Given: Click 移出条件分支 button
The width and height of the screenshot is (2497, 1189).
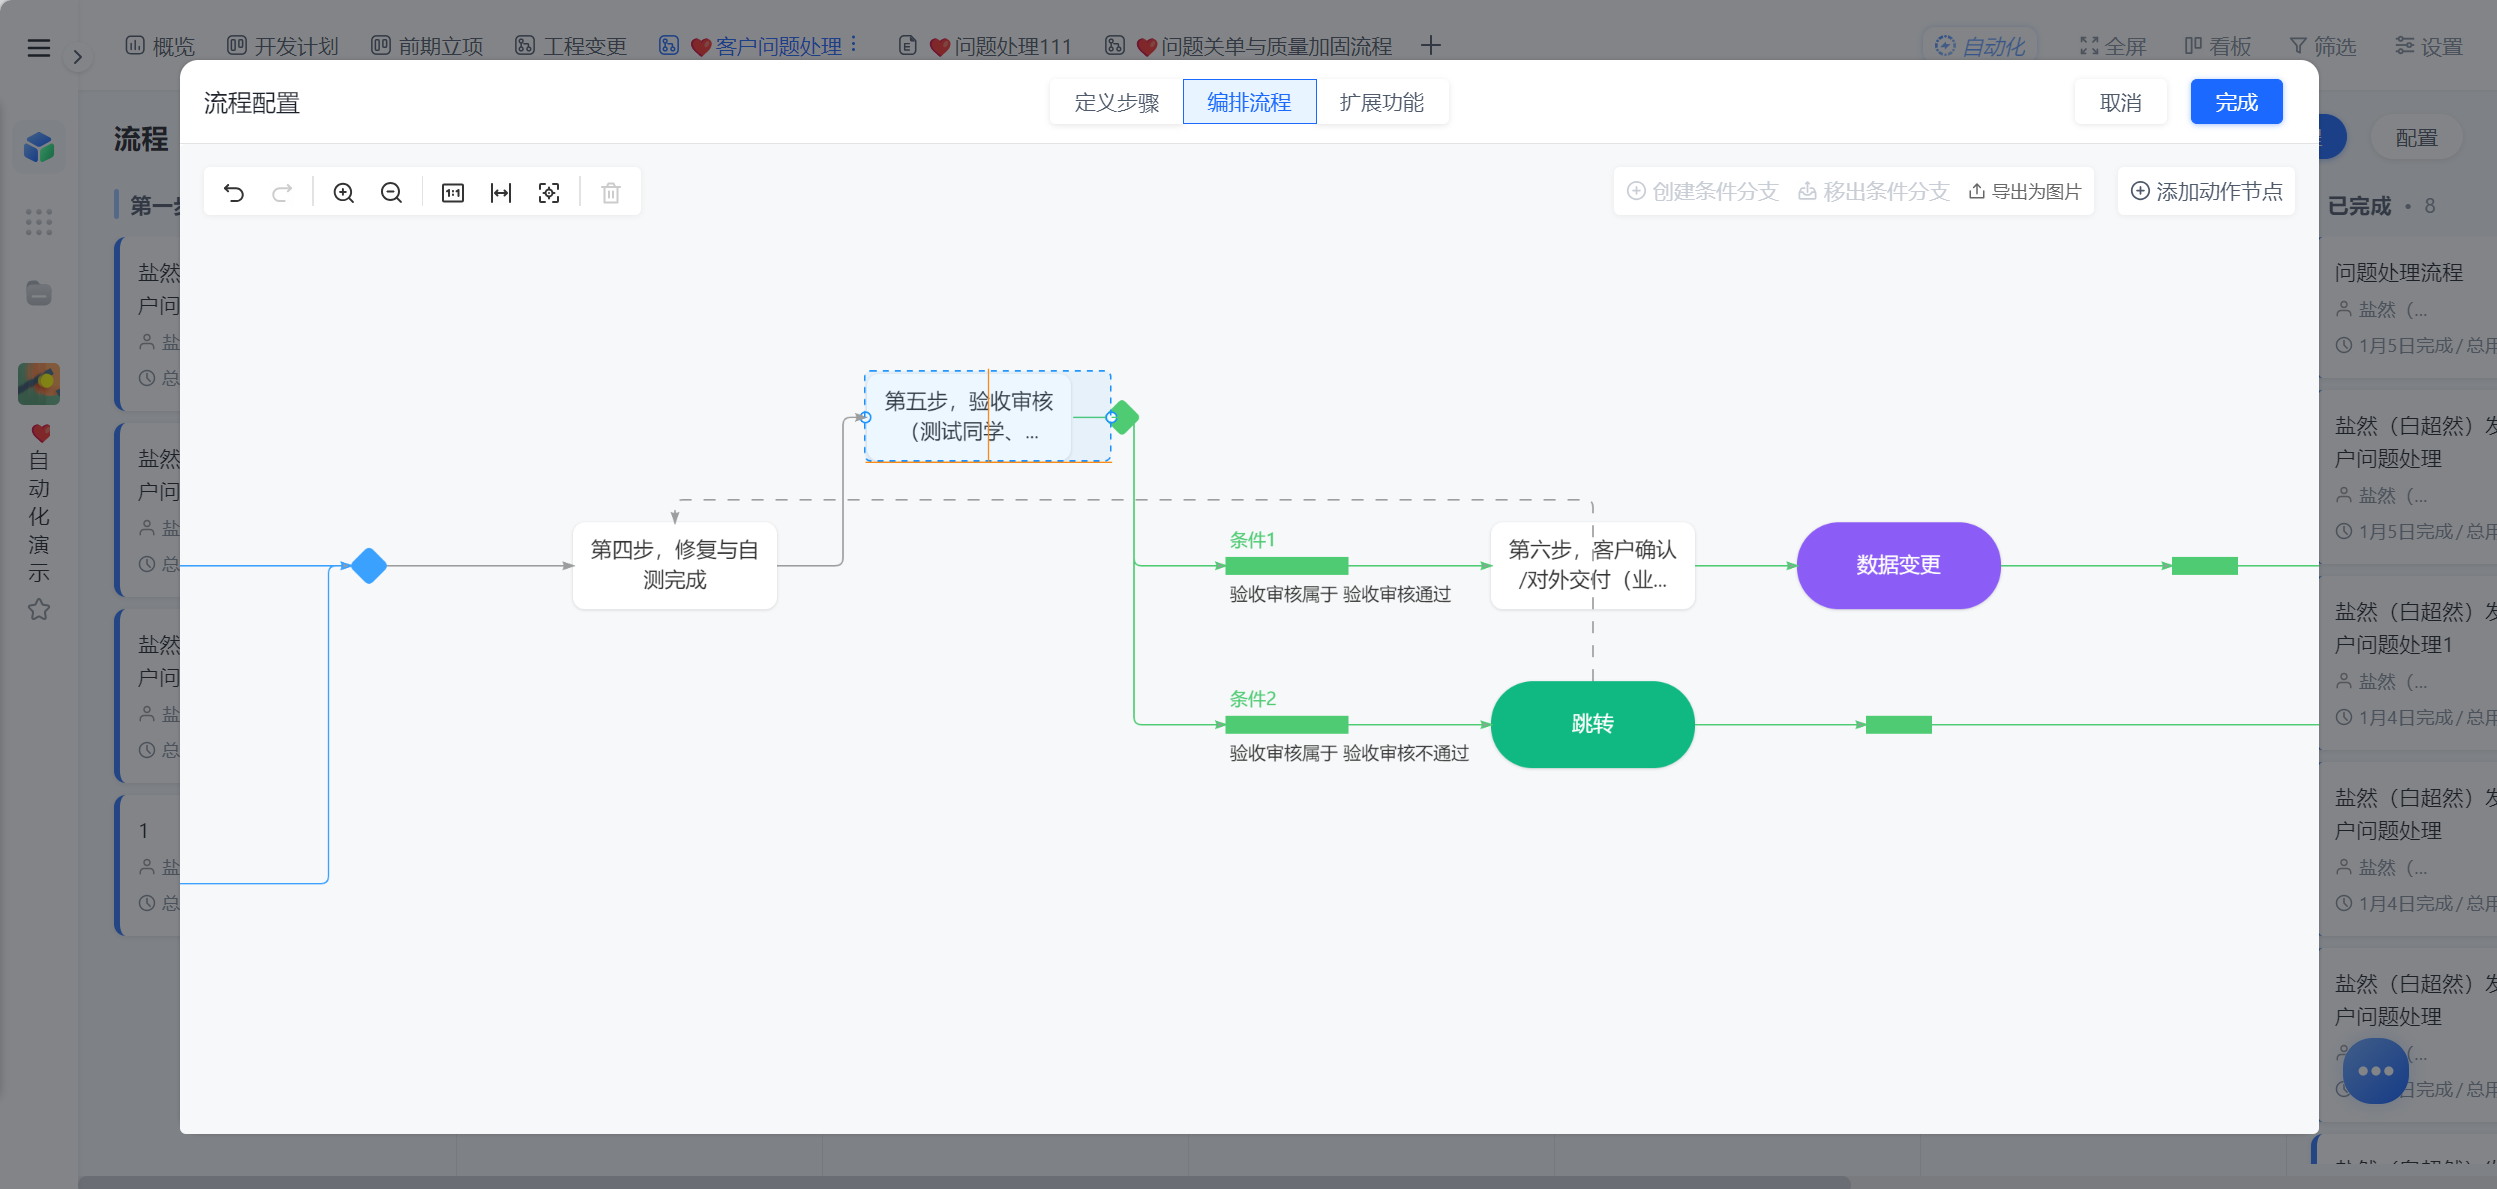Looking at the screenshot, I should click(x=1873, y=191).
